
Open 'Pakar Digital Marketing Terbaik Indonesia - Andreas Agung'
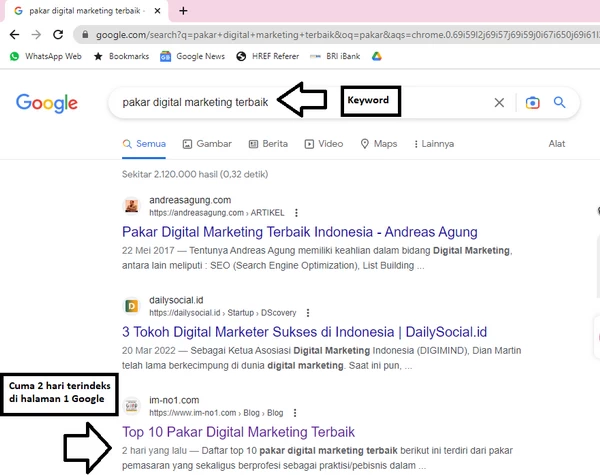pos(300,232)
